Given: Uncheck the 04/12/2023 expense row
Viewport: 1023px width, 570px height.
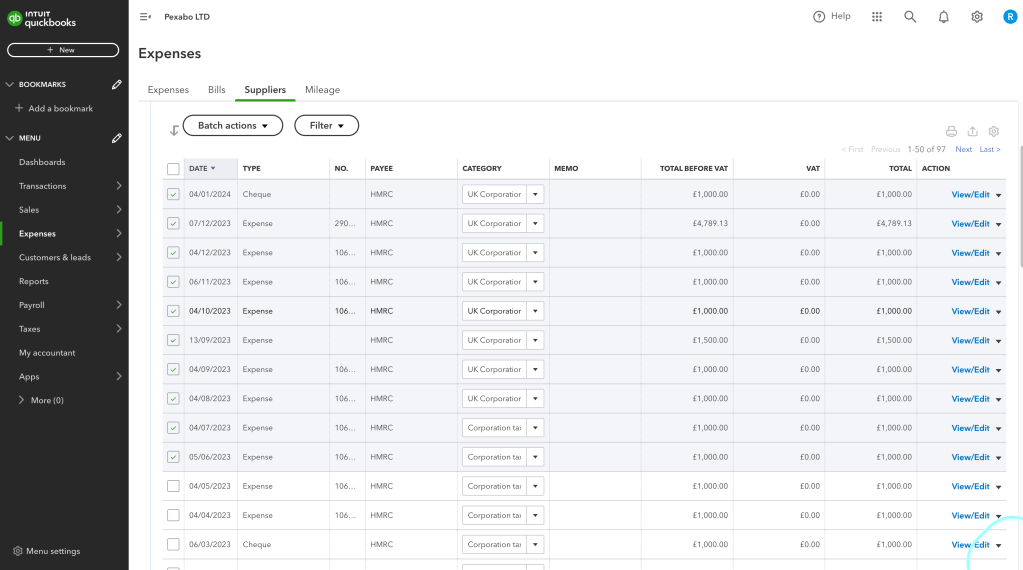Looking at the screenshot, I should (x=173, y=252).
